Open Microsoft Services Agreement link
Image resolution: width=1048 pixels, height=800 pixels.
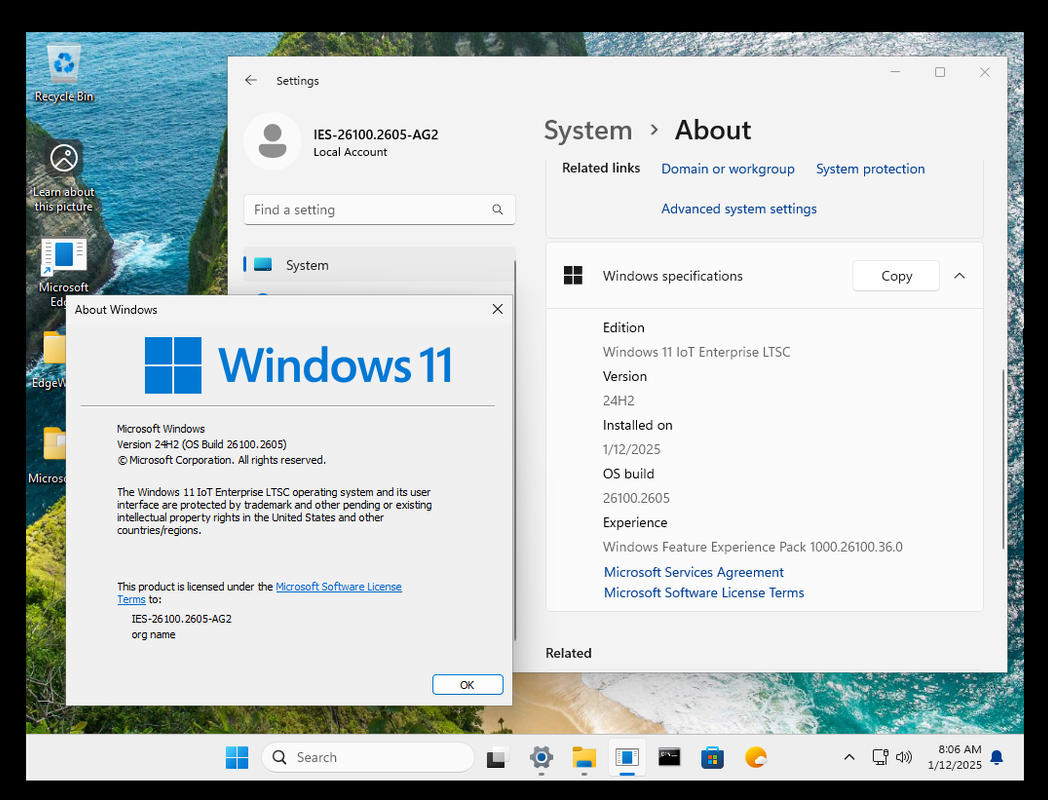click(x=694, y=572)
